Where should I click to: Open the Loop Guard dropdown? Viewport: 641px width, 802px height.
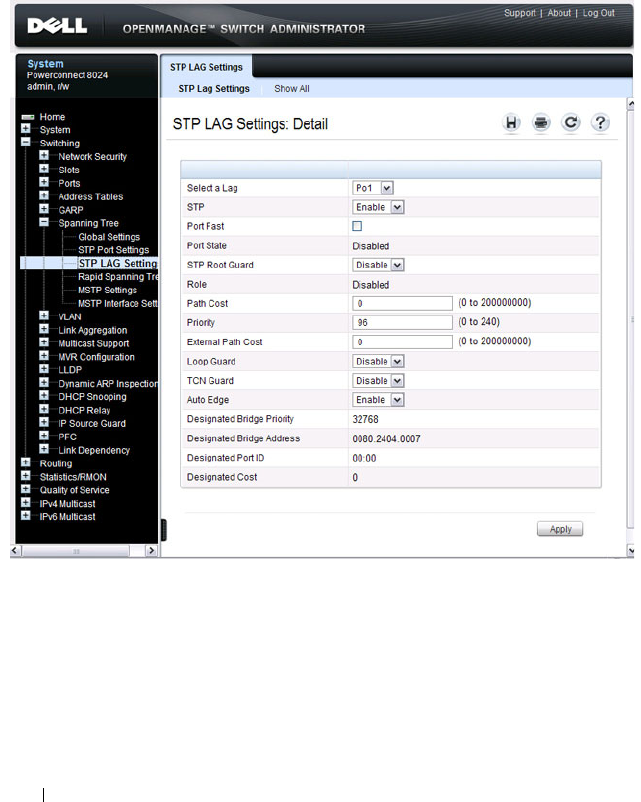point(378,362)
